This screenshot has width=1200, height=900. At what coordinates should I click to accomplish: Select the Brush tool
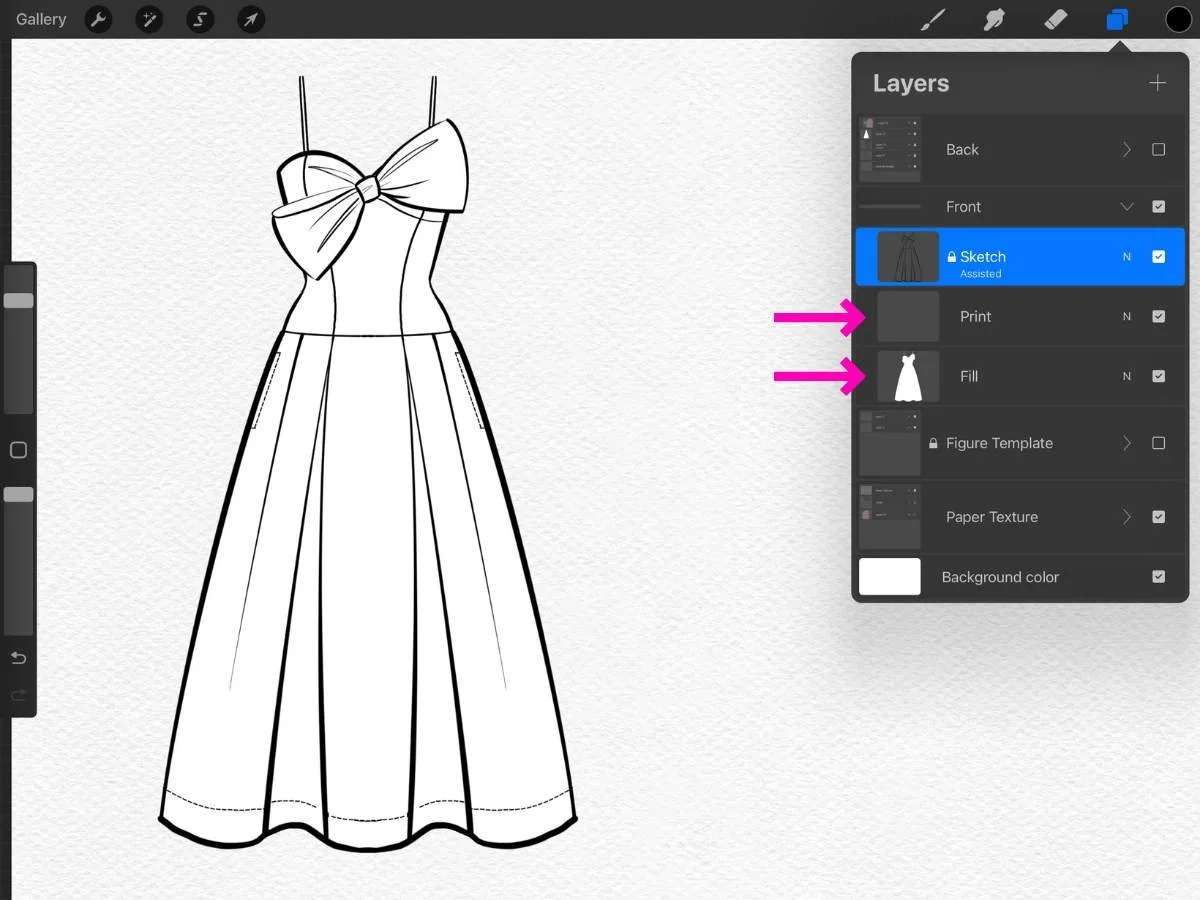[x=932, y=19]
